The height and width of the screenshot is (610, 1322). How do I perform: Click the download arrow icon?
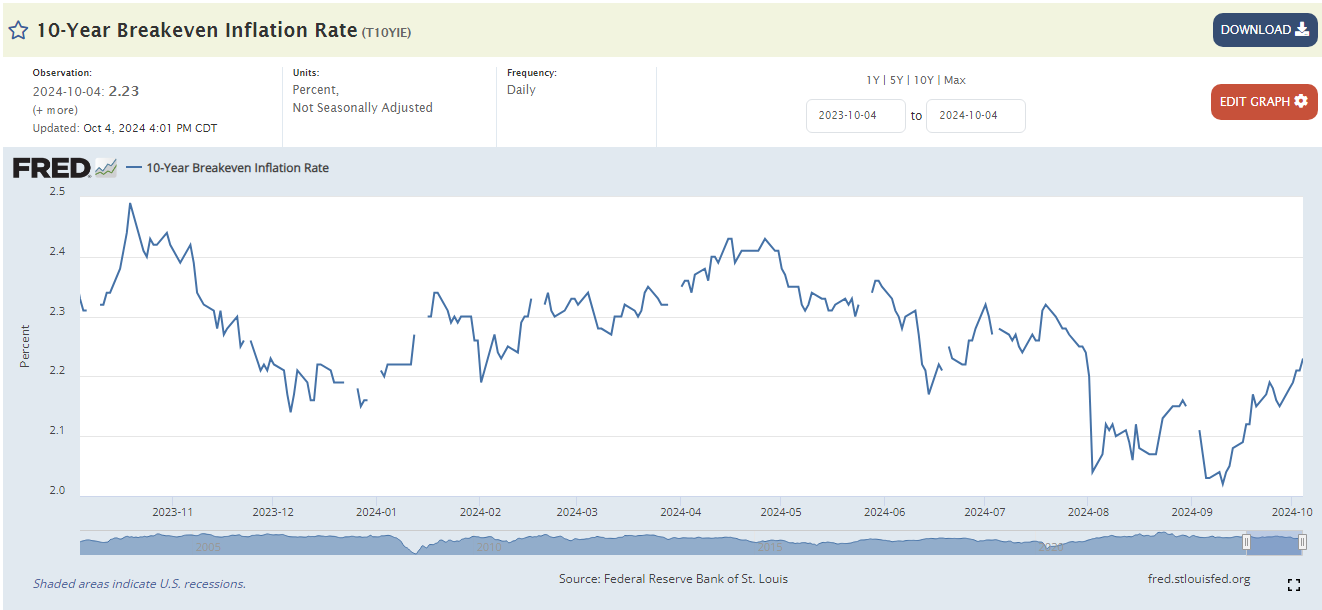1302,29
